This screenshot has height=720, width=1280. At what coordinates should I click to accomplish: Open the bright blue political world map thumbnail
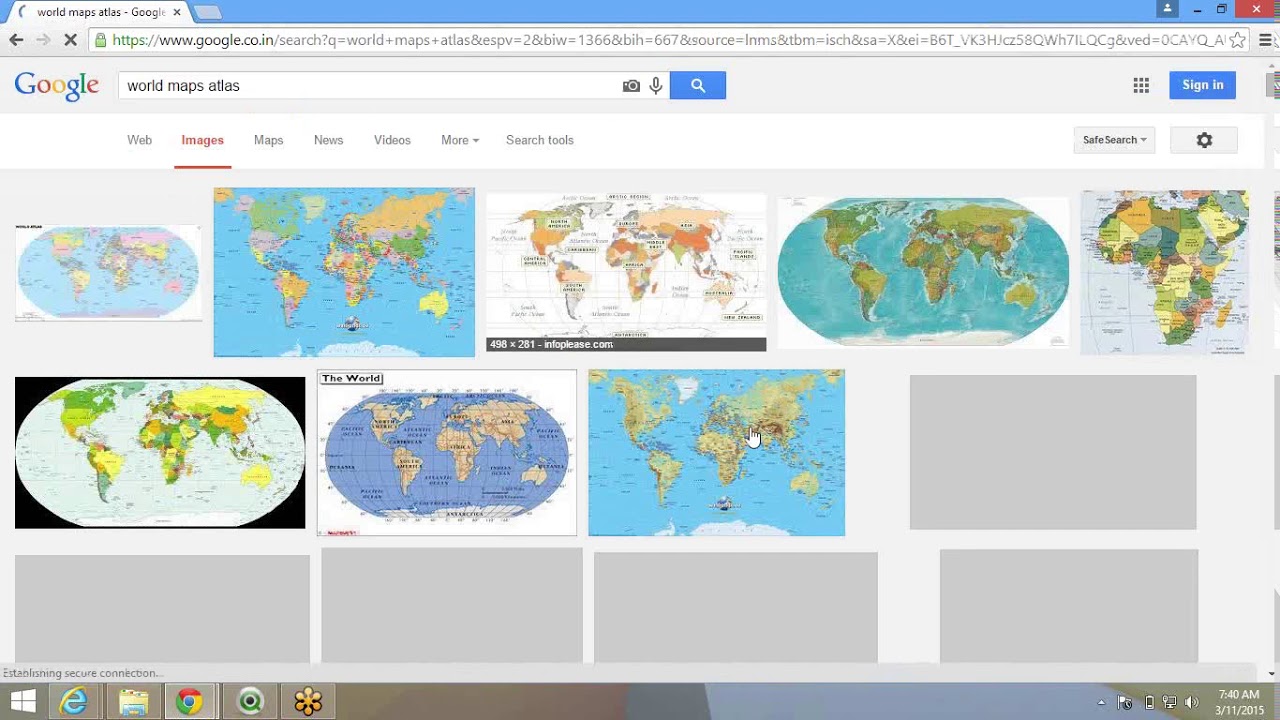344,272
